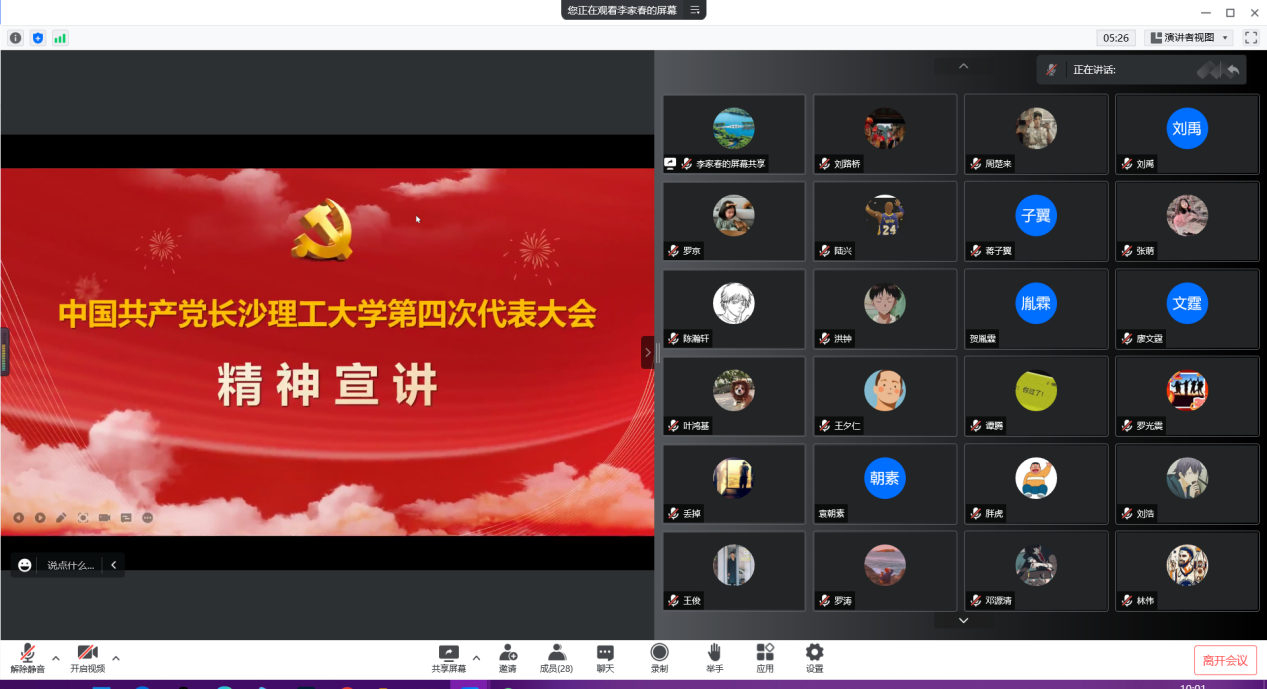
Task: Collapse participant panel with divider arrow
Action: (x=647, y=352)
